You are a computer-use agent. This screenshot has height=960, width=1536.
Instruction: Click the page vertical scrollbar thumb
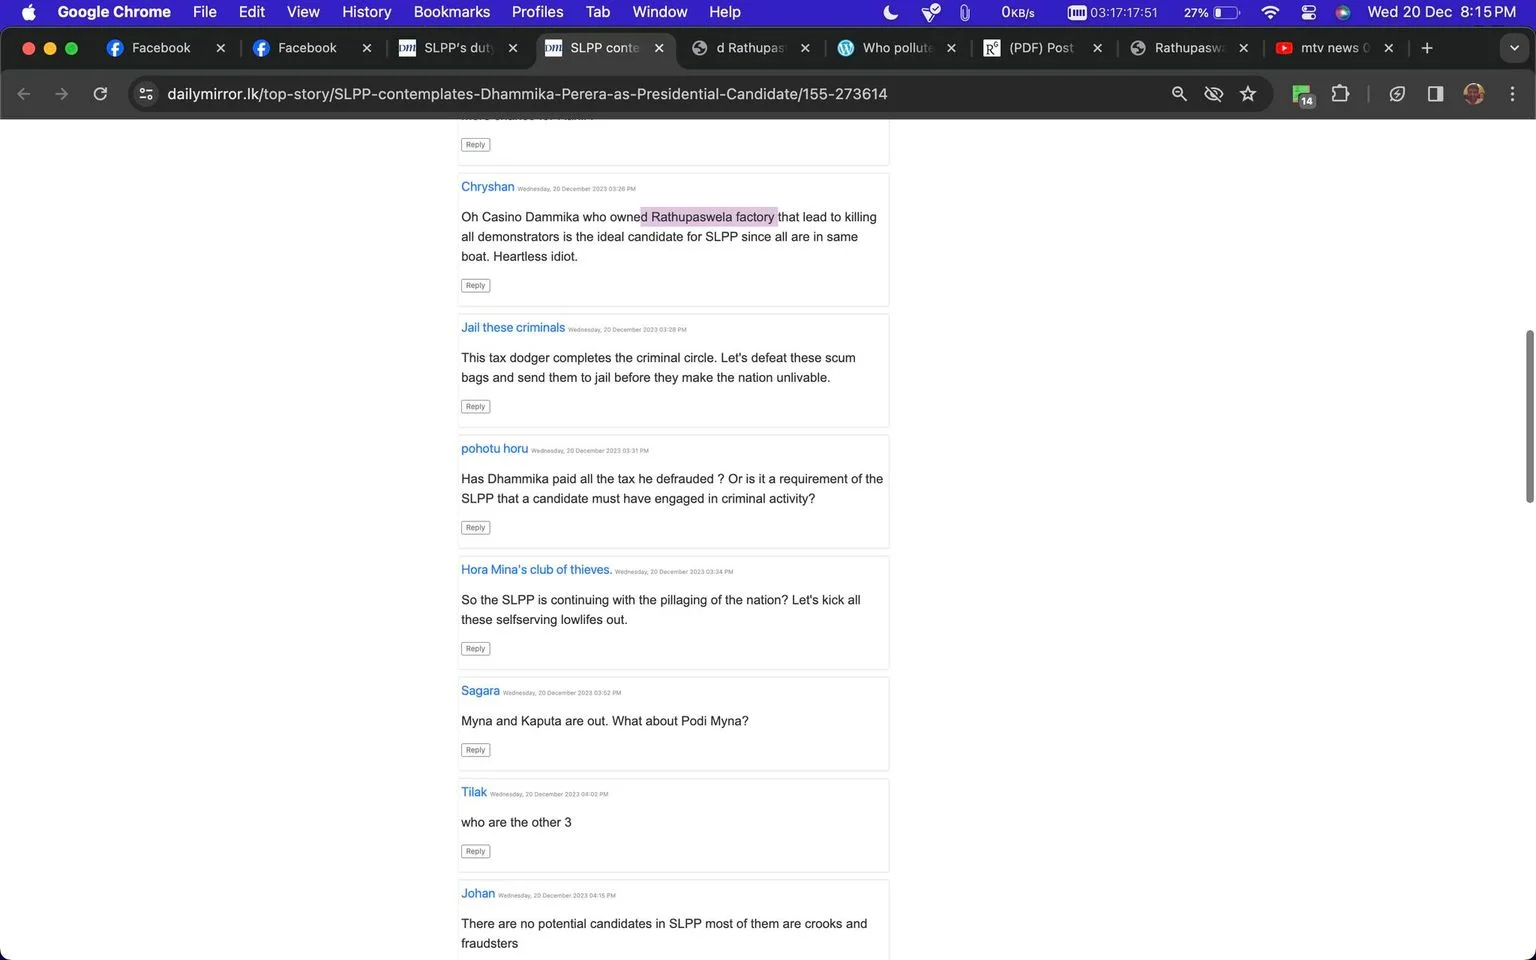point(1529,416)
